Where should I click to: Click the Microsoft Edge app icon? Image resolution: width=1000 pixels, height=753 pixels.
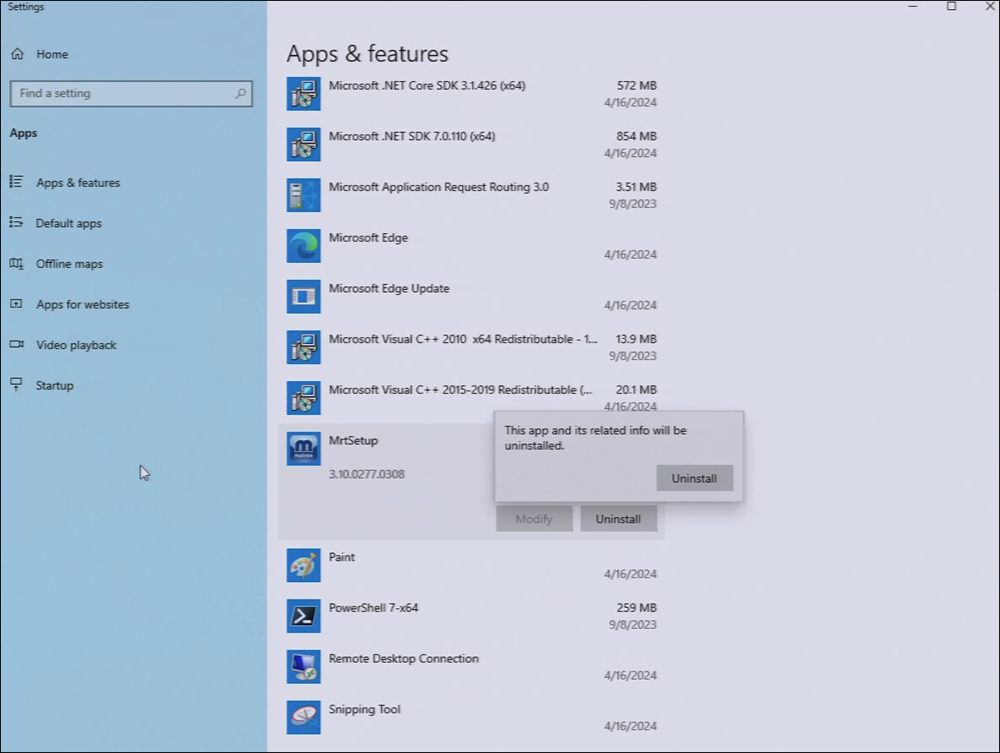303,246
